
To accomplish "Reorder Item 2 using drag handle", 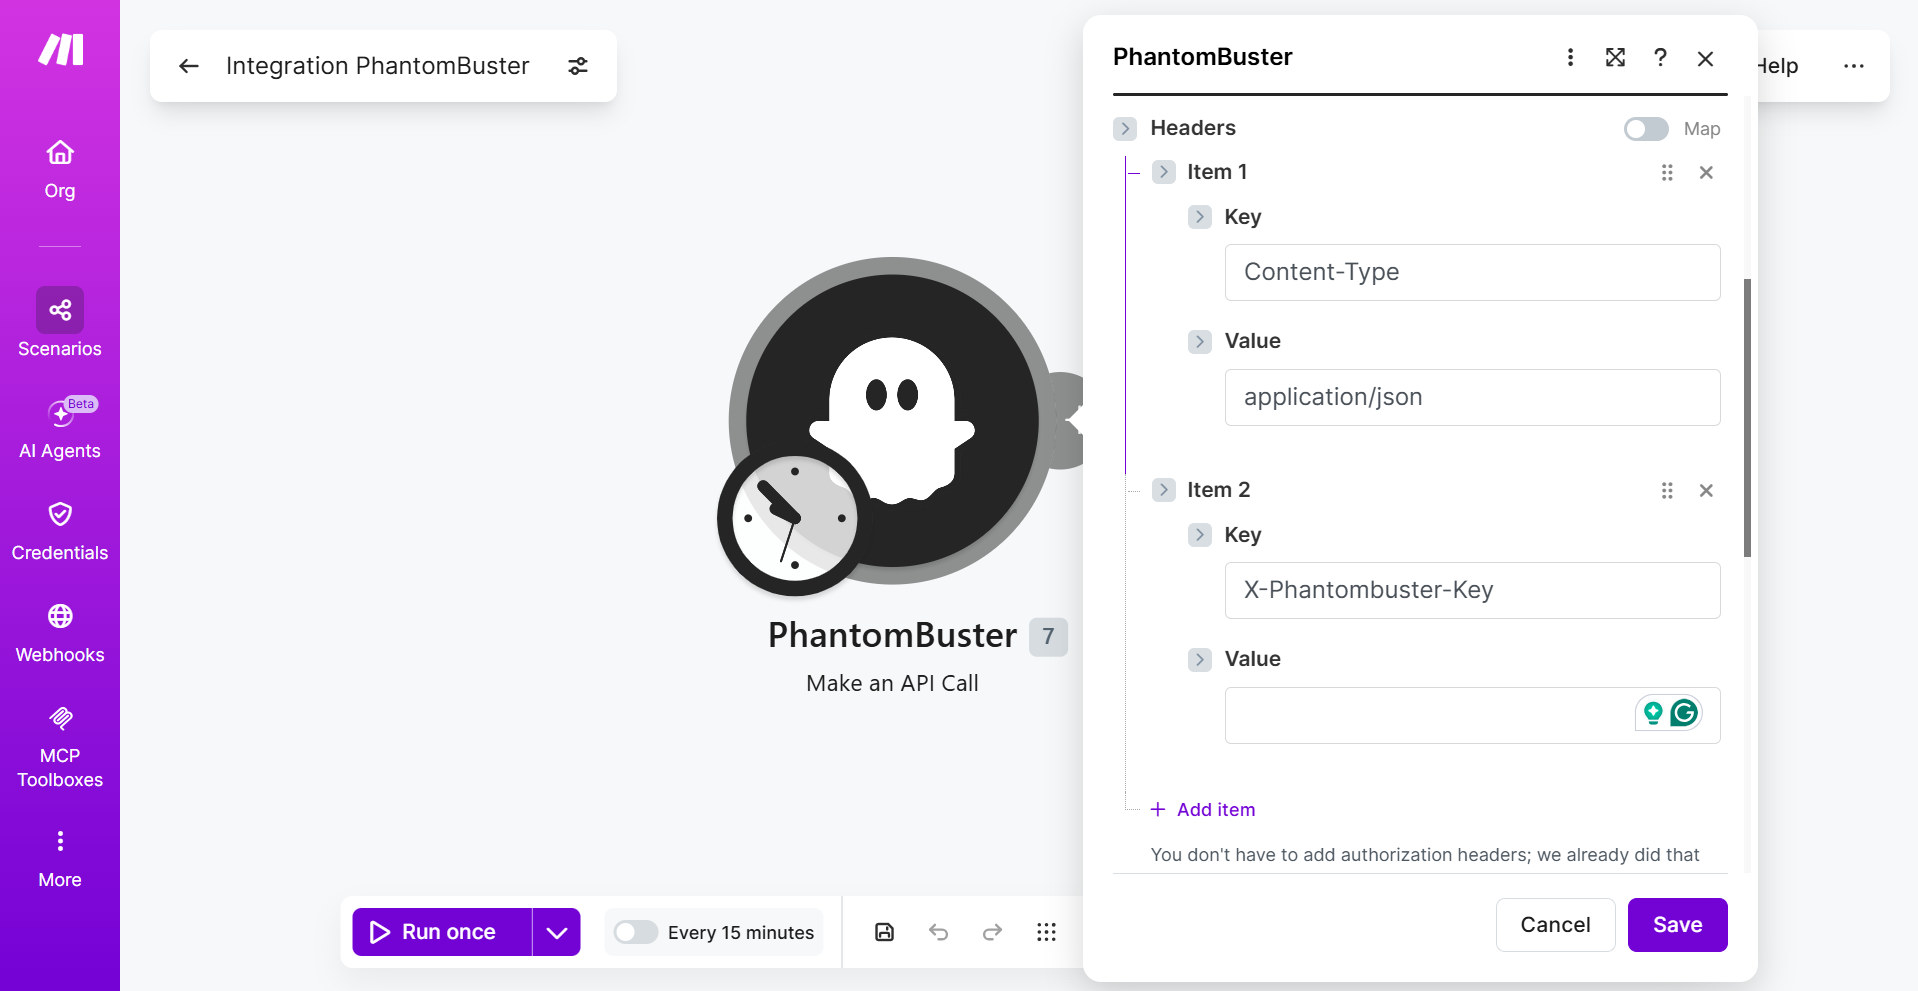I will (1667, 491).
